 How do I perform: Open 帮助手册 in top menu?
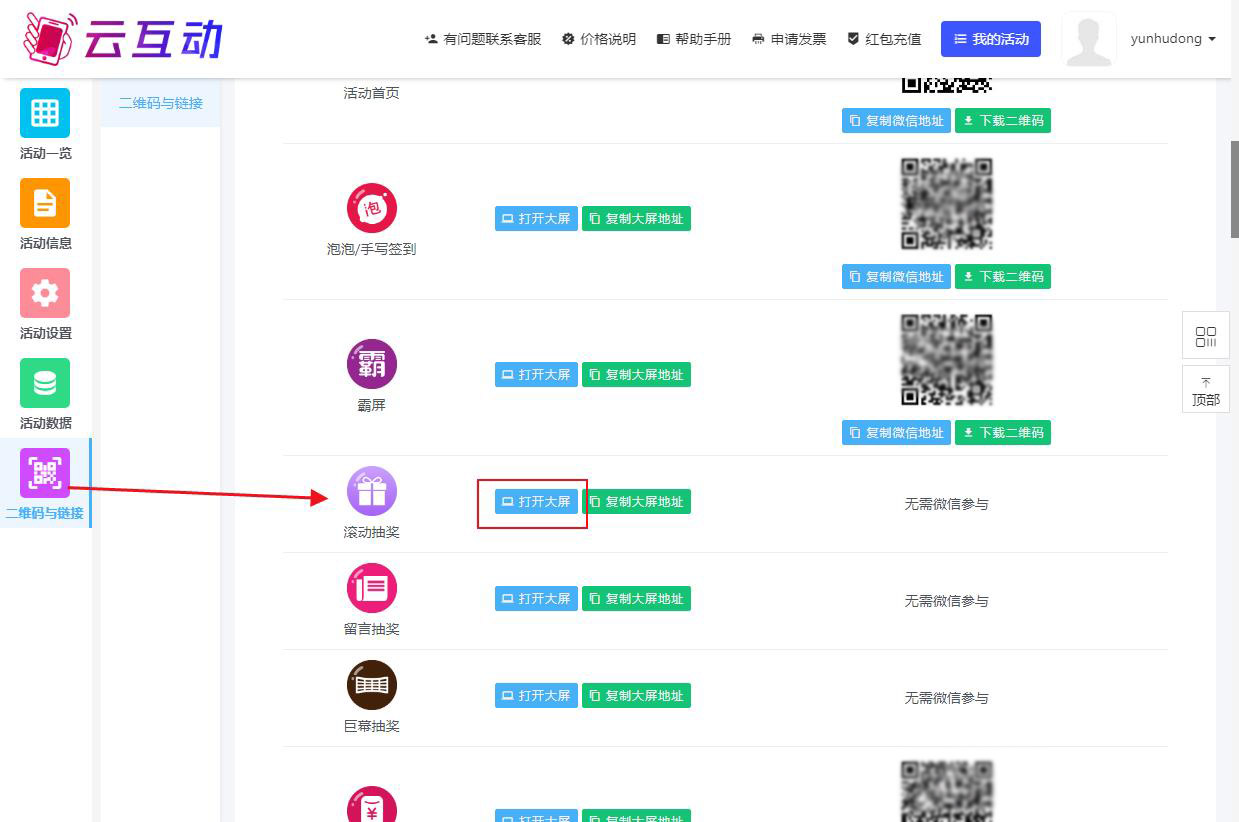click(x=694, y=39)
